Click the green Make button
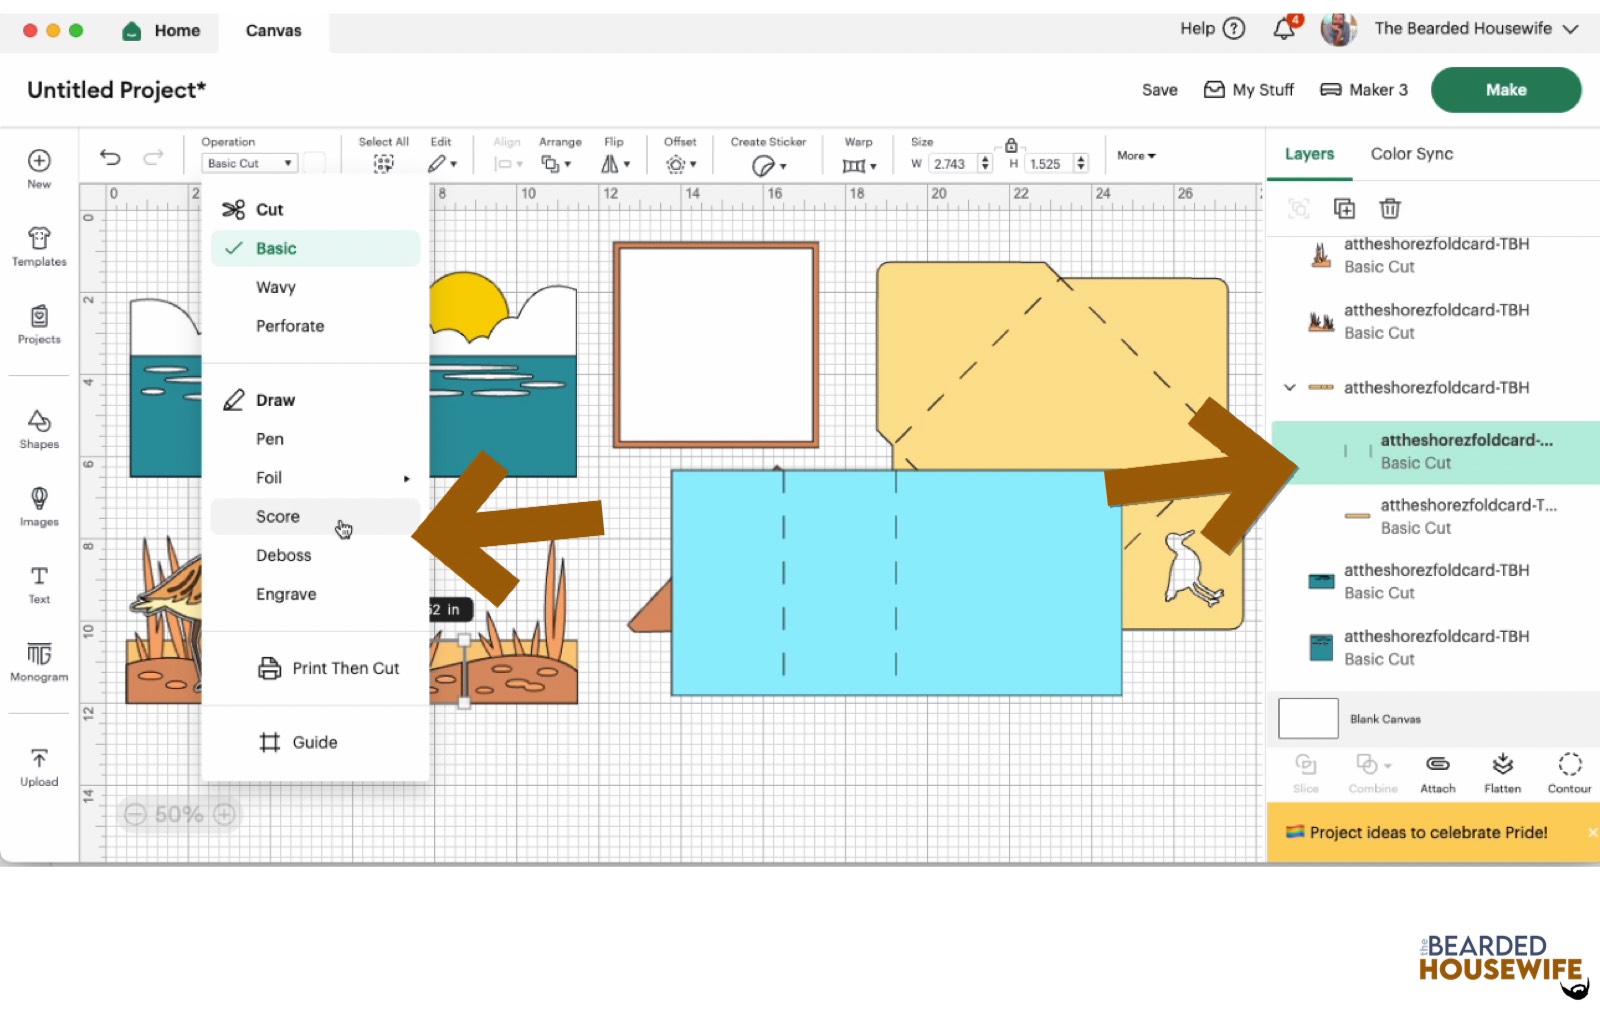 [x=1506, y=90]
